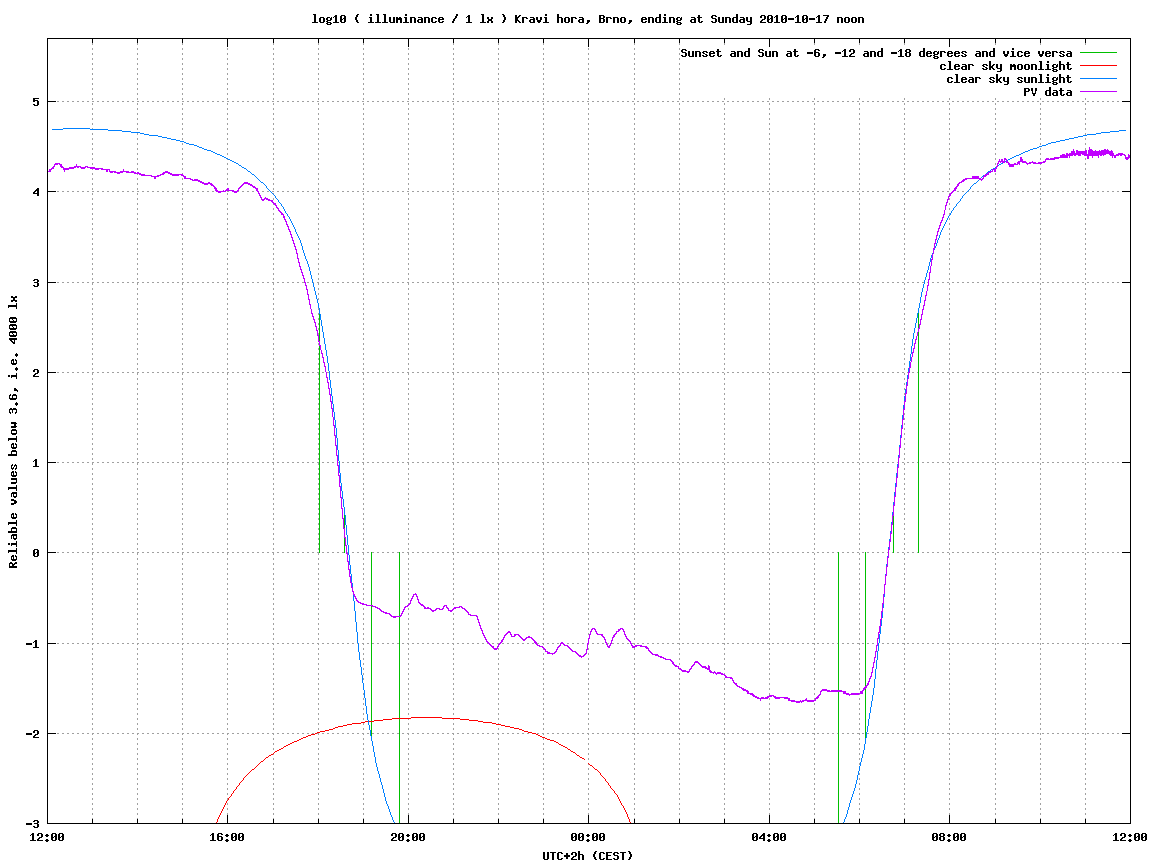Click the peak of the red moonlight curve

click(x=426, y=717)
